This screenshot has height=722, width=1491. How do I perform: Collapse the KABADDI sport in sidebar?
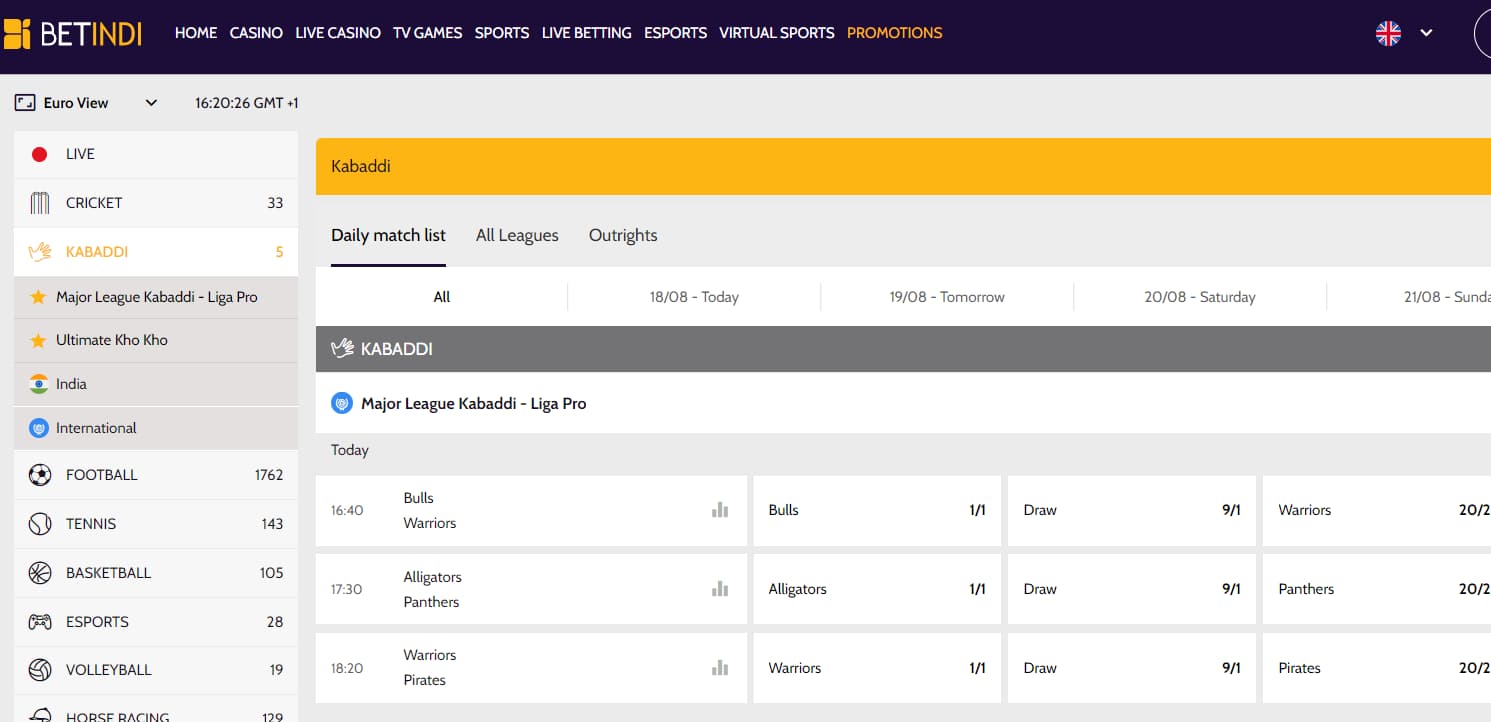[x=156, y=252]
